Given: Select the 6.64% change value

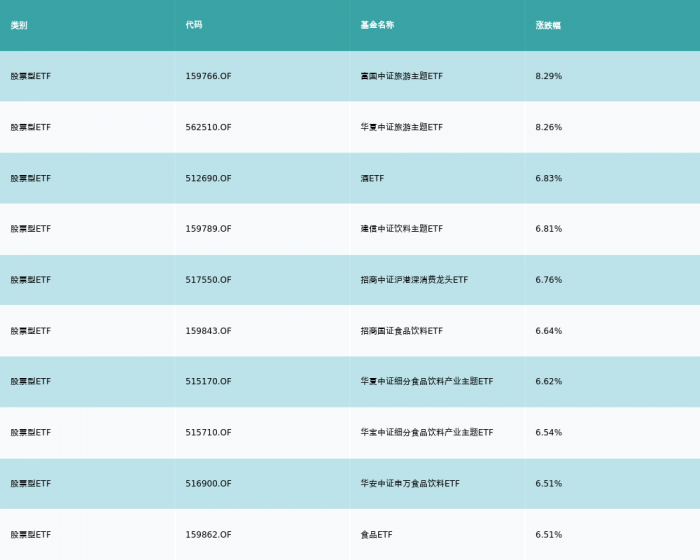Looking at the screenshot, I should click(x=549, y=331).
